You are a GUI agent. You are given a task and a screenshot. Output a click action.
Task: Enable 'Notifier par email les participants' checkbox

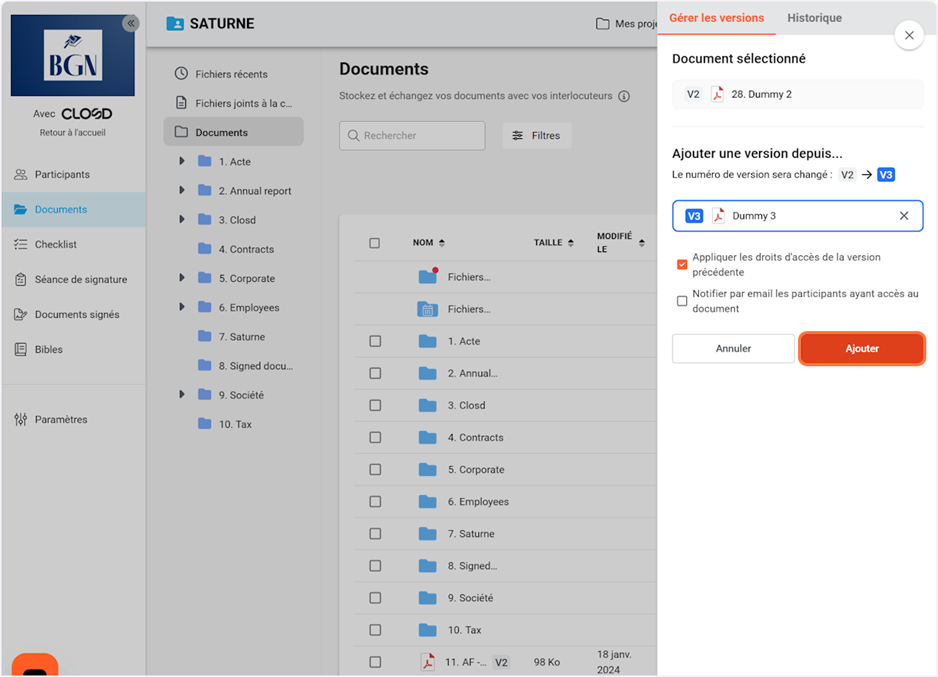coord(682,301)
